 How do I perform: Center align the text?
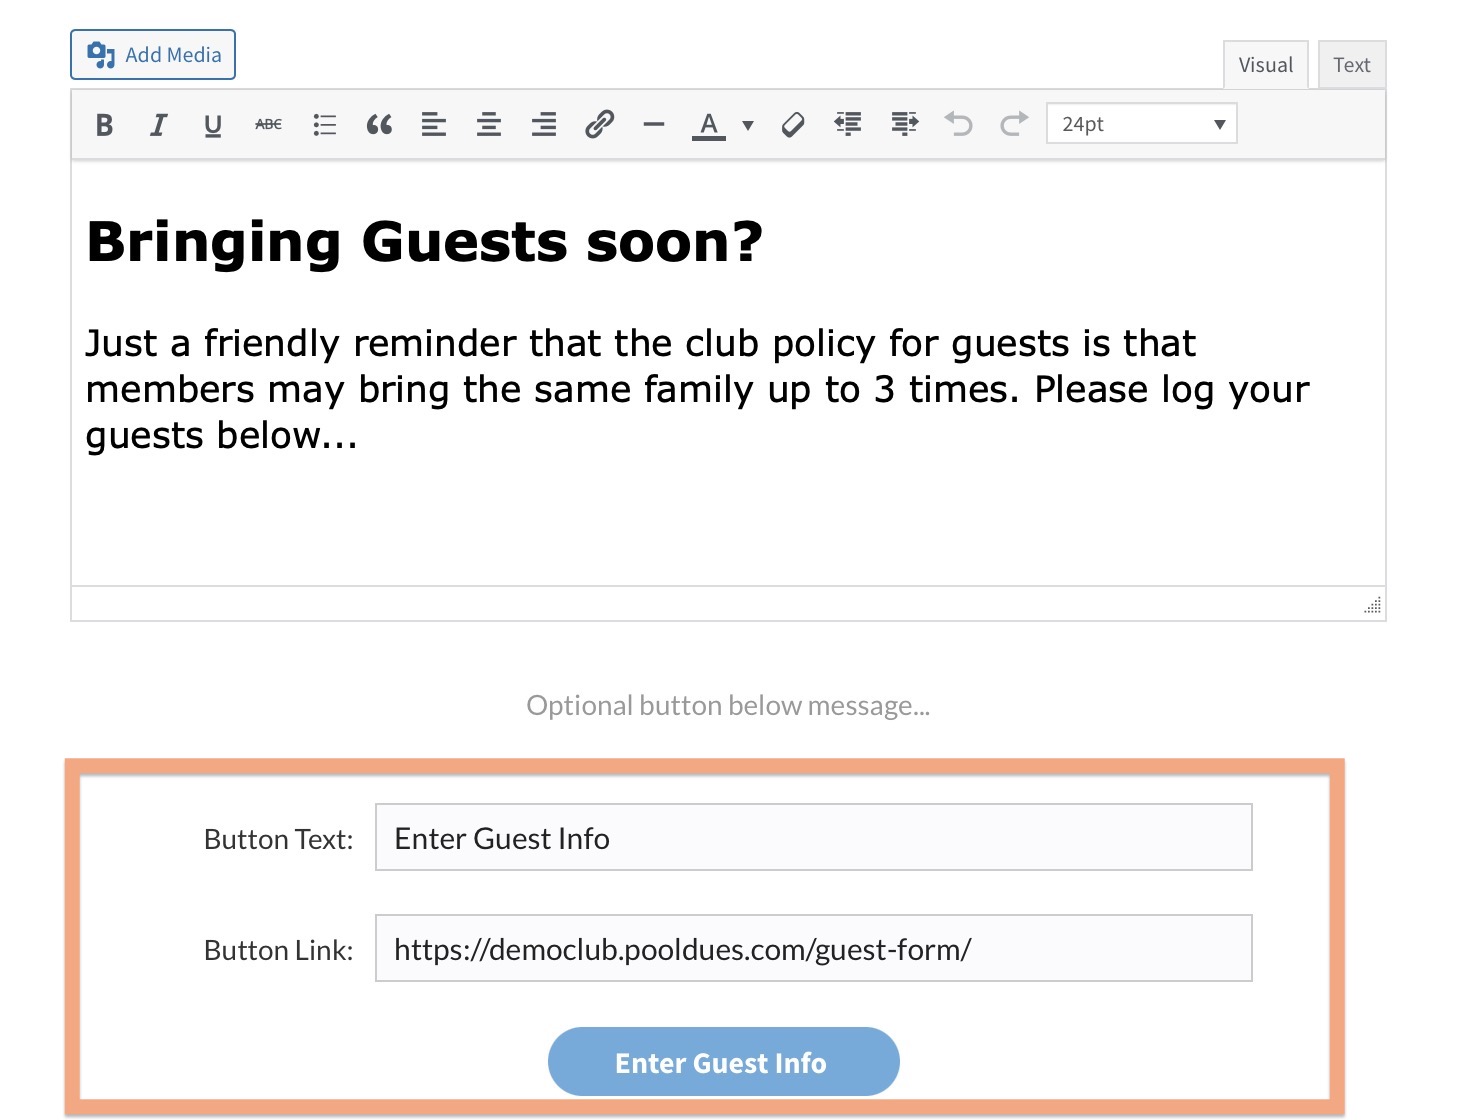(489, 125)
